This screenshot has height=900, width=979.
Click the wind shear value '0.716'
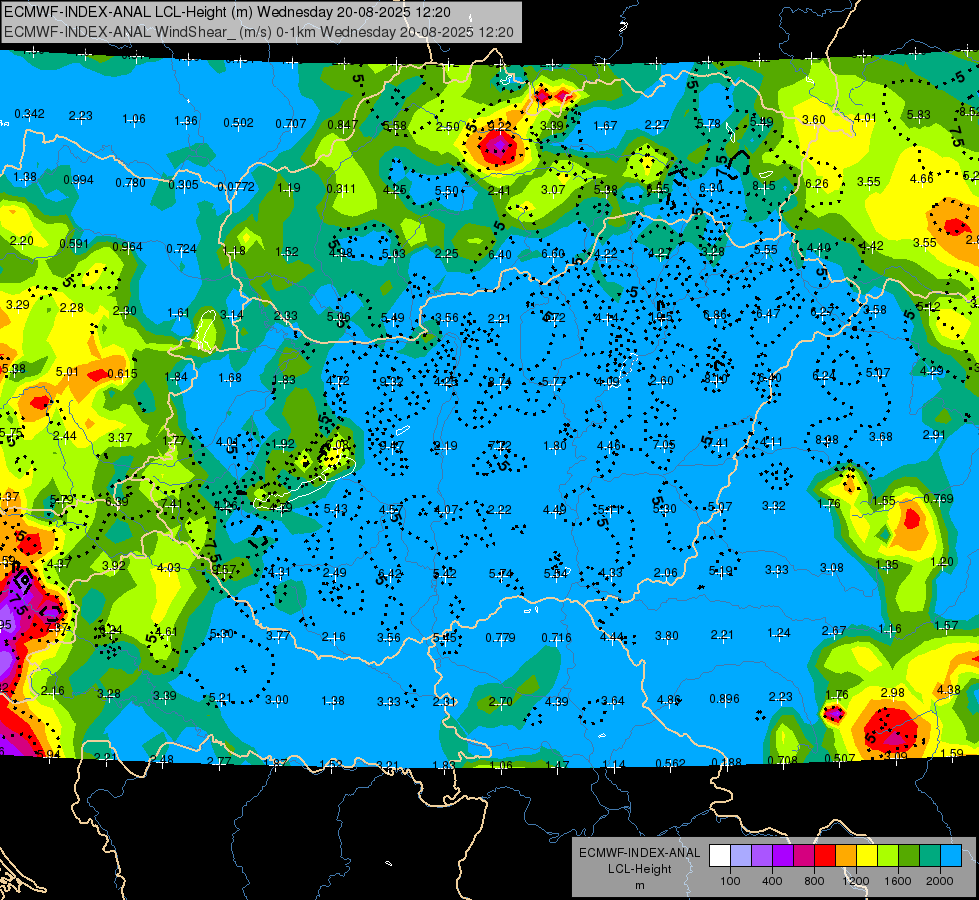pyautogui.click(x=556, y=638)
